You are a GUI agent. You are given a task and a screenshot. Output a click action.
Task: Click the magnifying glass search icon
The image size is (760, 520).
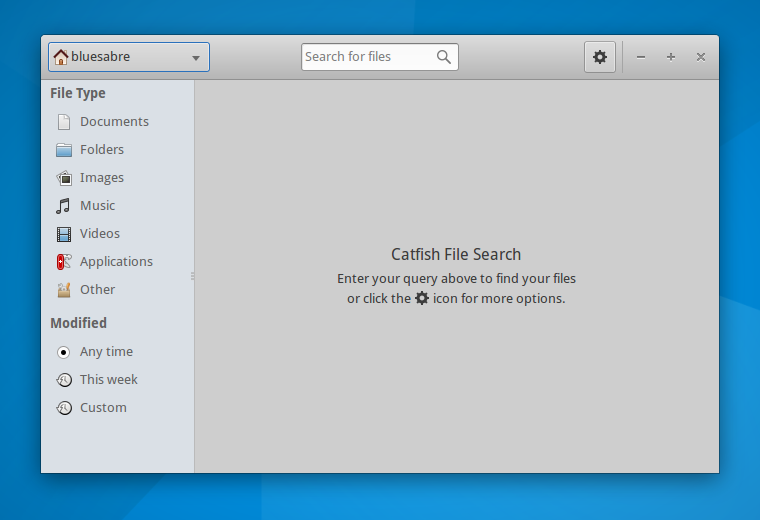pyautogui.click(x=443, y=57)
